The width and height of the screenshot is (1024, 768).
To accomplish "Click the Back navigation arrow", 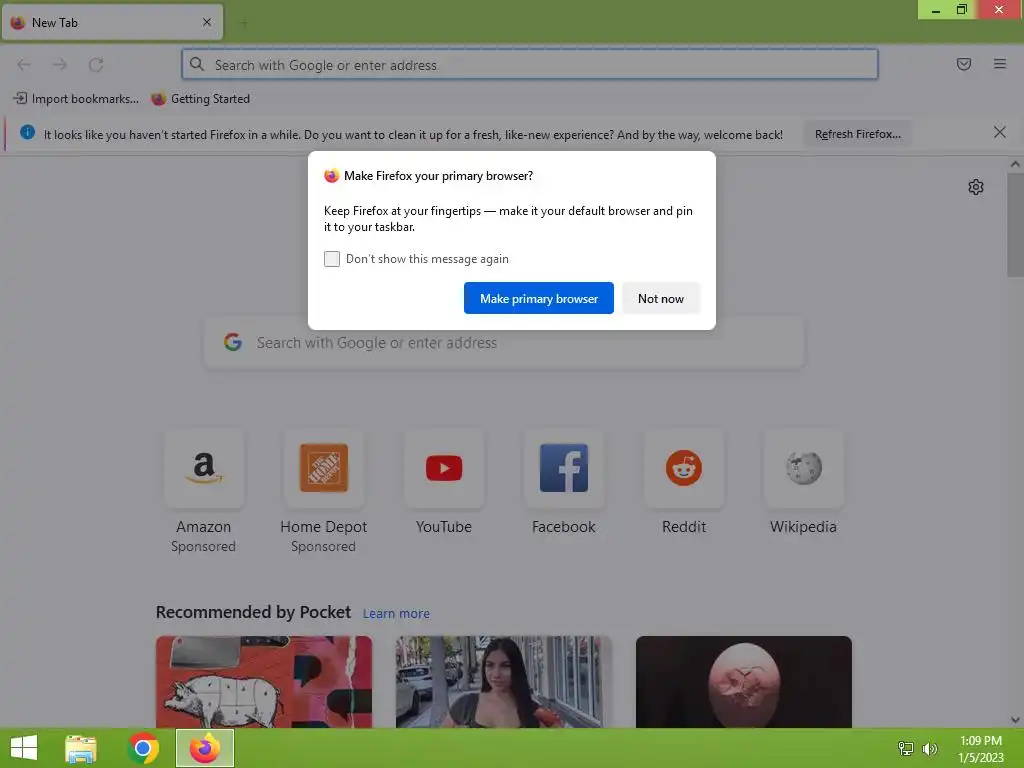I will (24, 64).
